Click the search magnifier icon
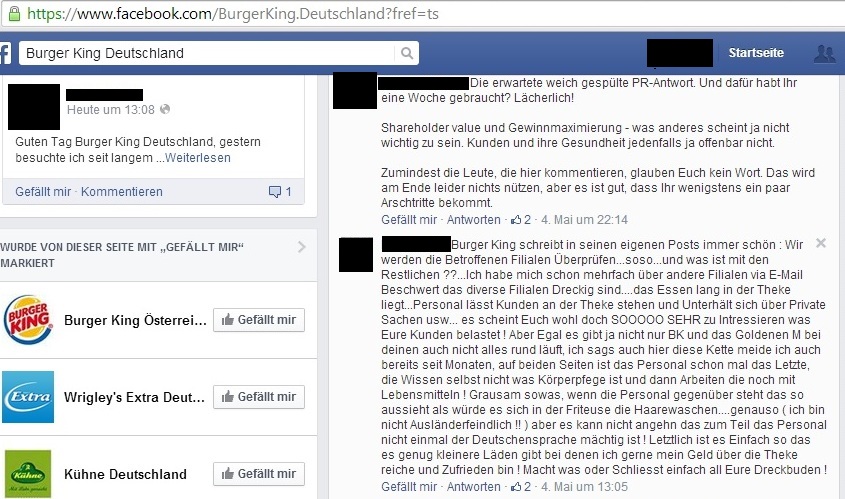The image size is (845, 499). (407, 53)
